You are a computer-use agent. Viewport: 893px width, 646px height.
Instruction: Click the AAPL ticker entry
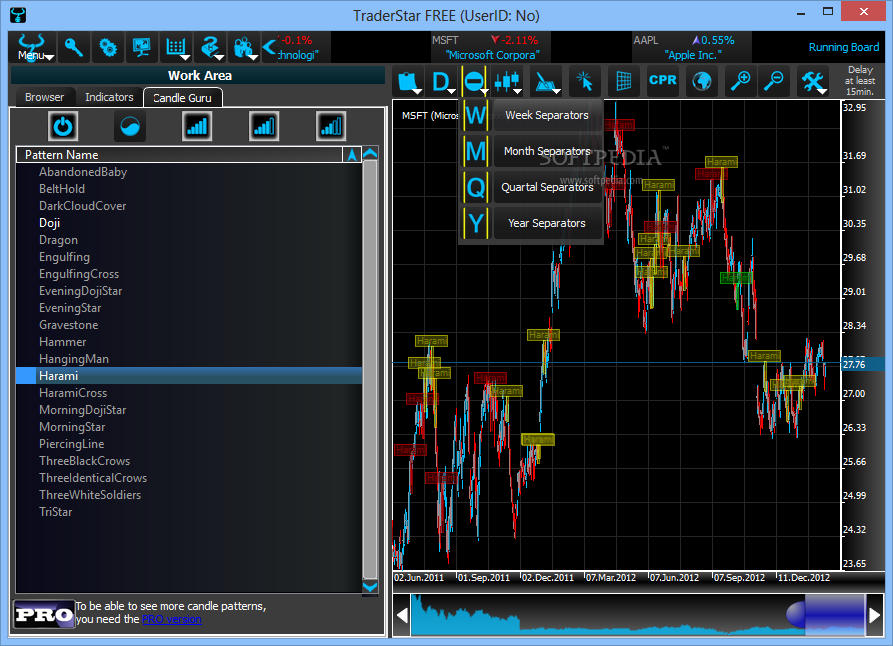click(690, 47)
